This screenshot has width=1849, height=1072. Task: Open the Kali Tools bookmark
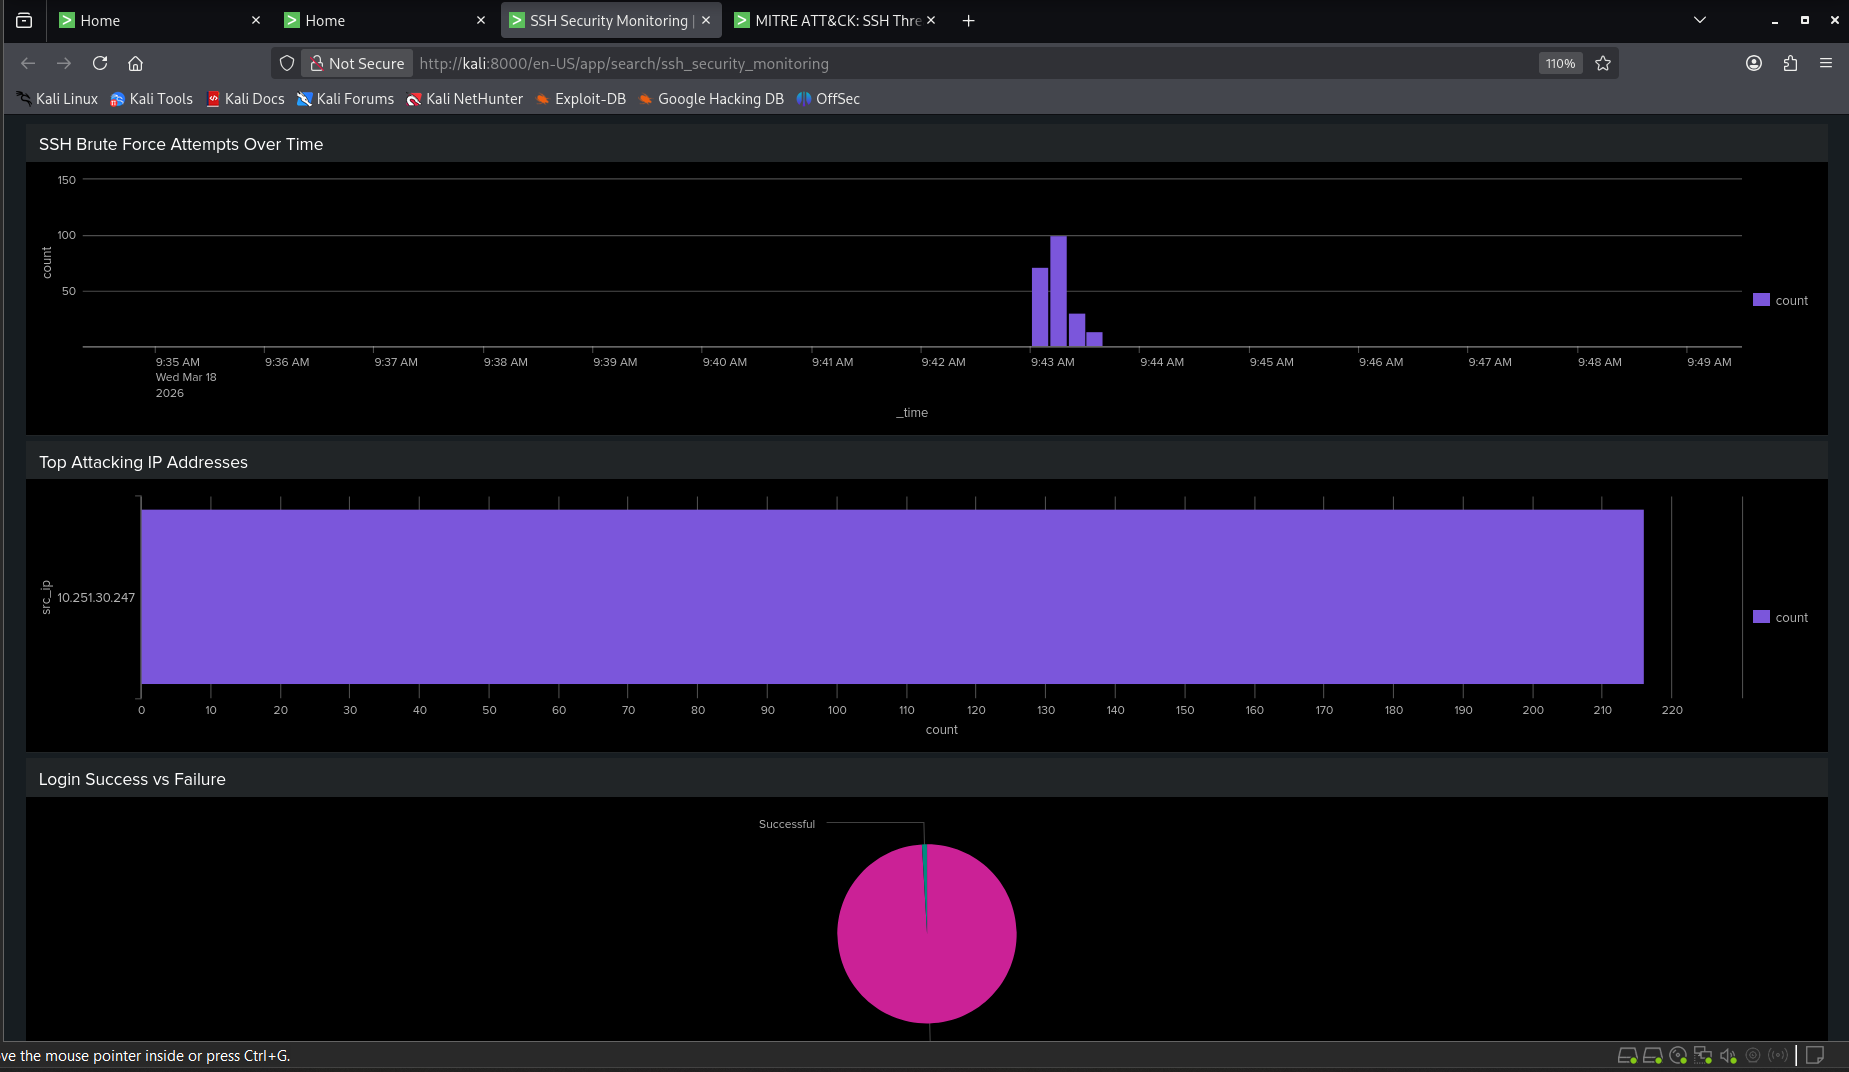[x=151, y=99]
